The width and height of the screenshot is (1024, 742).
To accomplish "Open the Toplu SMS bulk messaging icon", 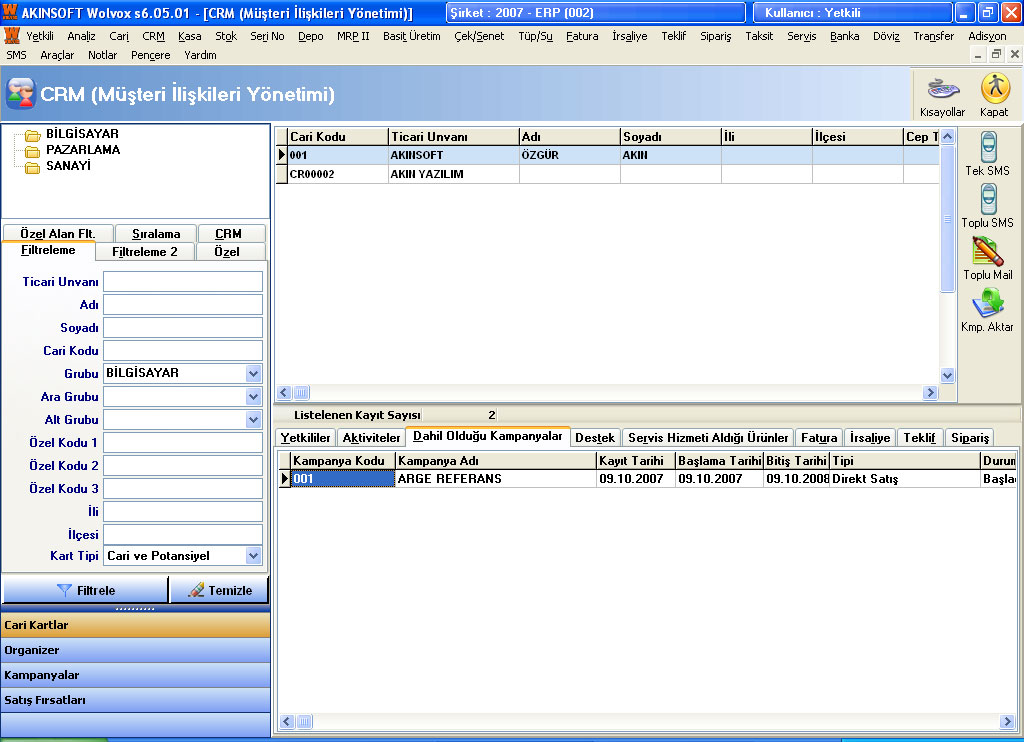I will click(x=987, y=205).
